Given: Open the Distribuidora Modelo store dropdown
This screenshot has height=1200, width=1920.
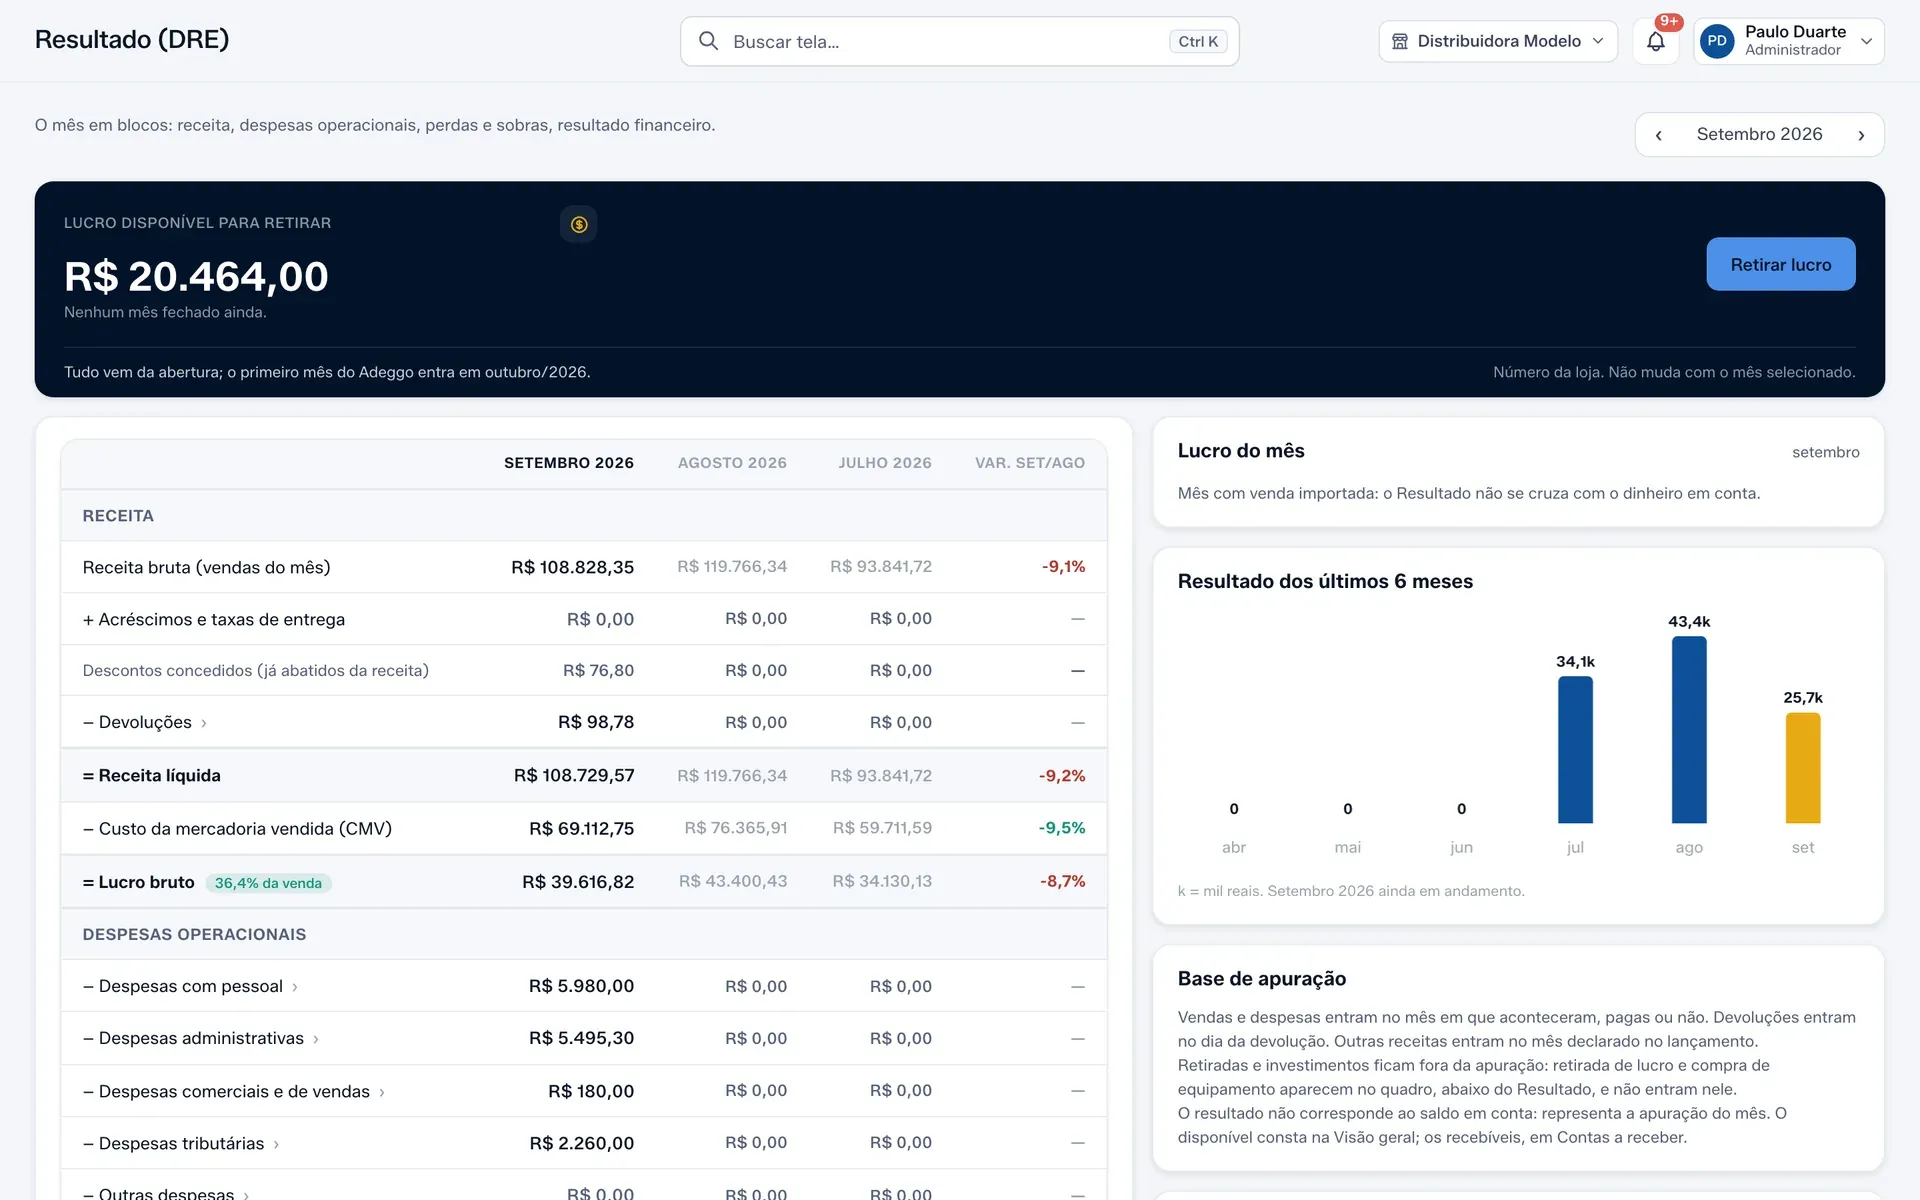Looking at the screenshot, I should pyautogui.click(x=1498, y=41).
